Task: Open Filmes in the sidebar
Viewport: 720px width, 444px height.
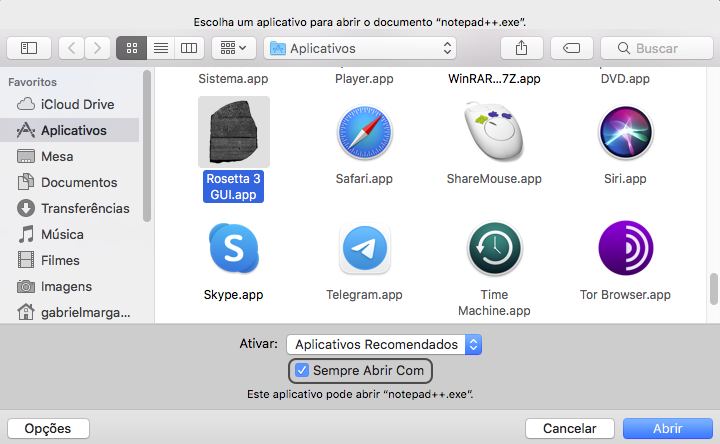Action: pyautogui.click(x=70, y=260)
